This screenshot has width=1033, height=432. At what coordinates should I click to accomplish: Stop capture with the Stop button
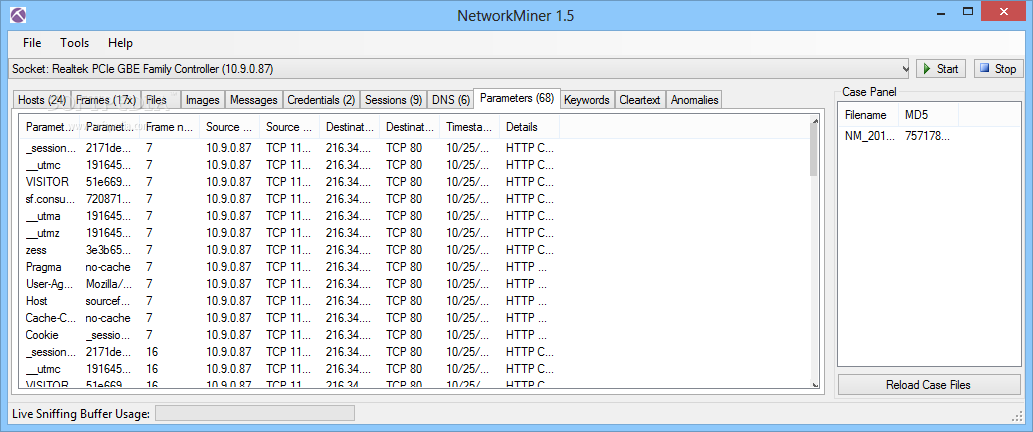[997, 68]
